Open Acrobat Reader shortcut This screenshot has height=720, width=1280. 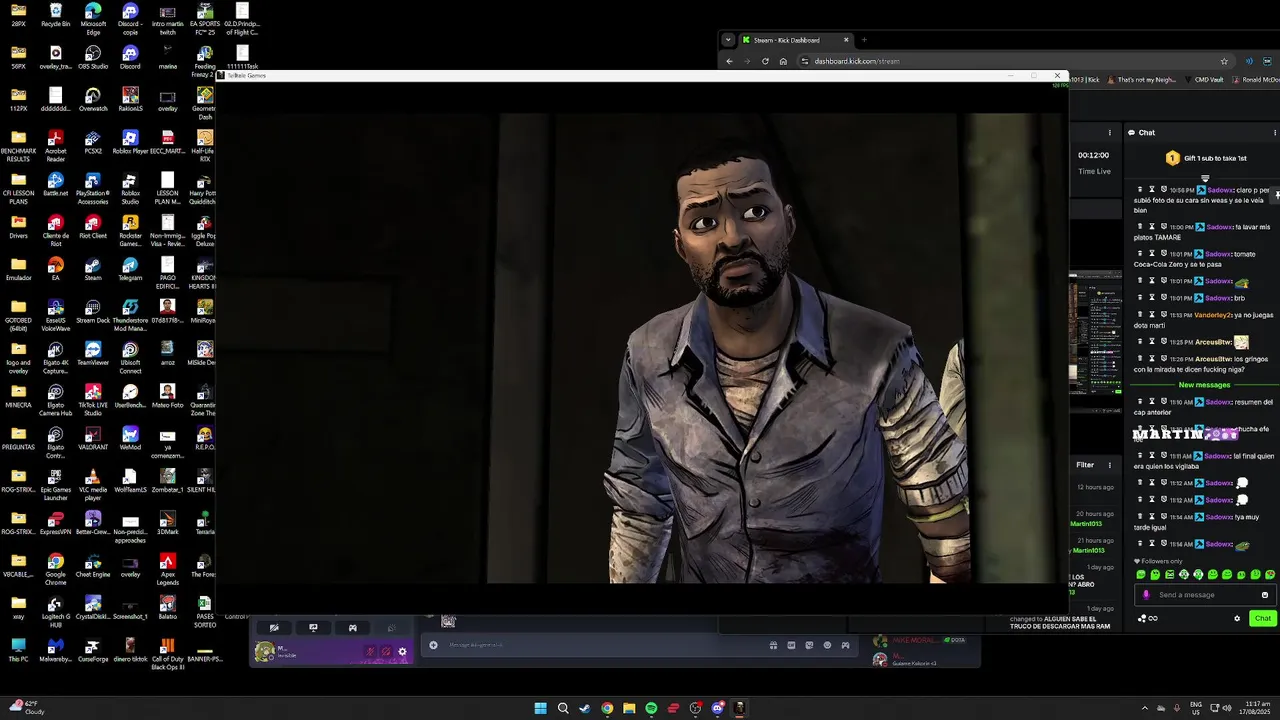click(x=56, y=146)
